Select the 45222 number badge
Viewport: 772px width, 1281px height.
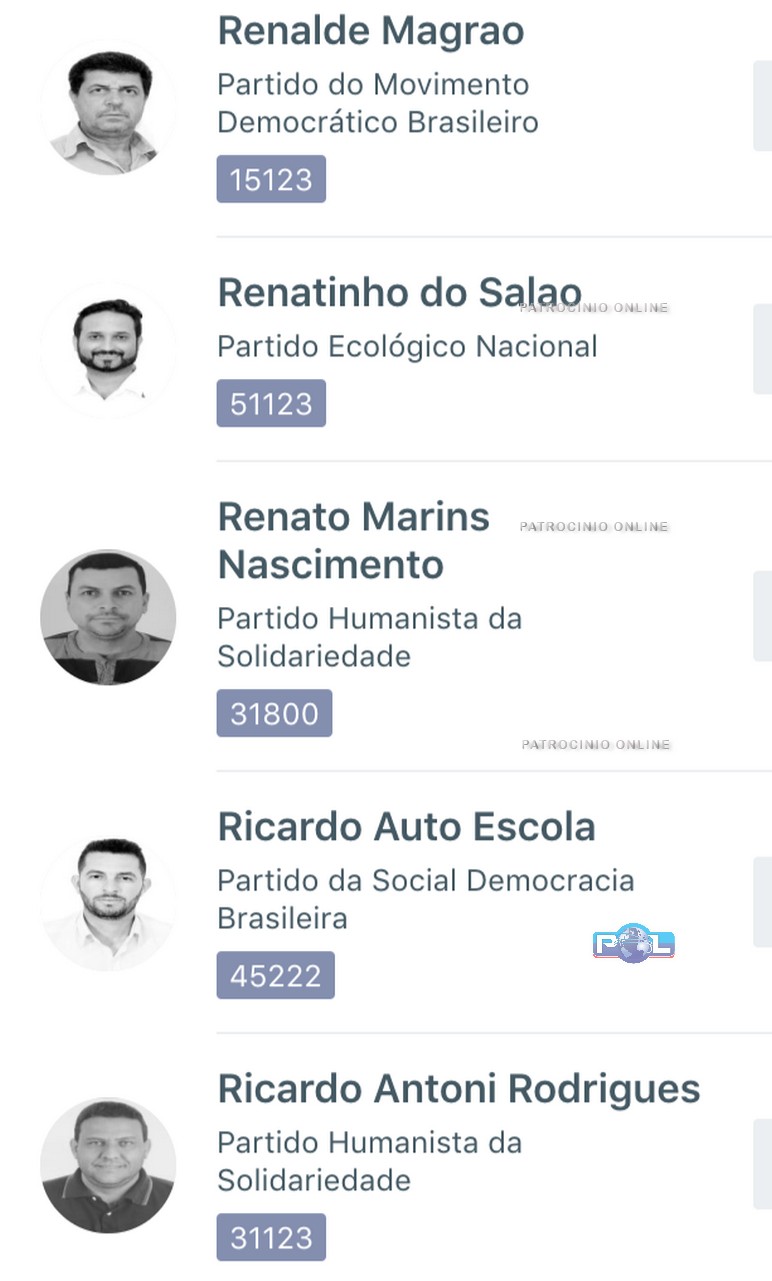pyautogui.click(x=275, y=976)
